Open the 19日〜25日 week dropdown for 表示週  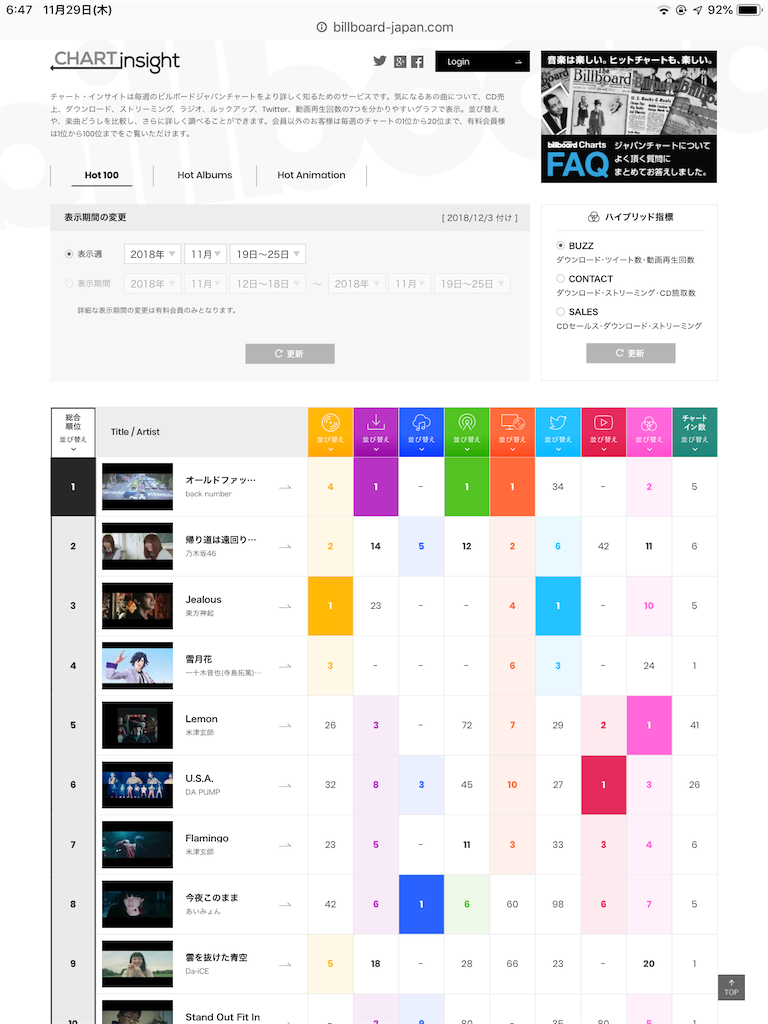click(268, 254)
